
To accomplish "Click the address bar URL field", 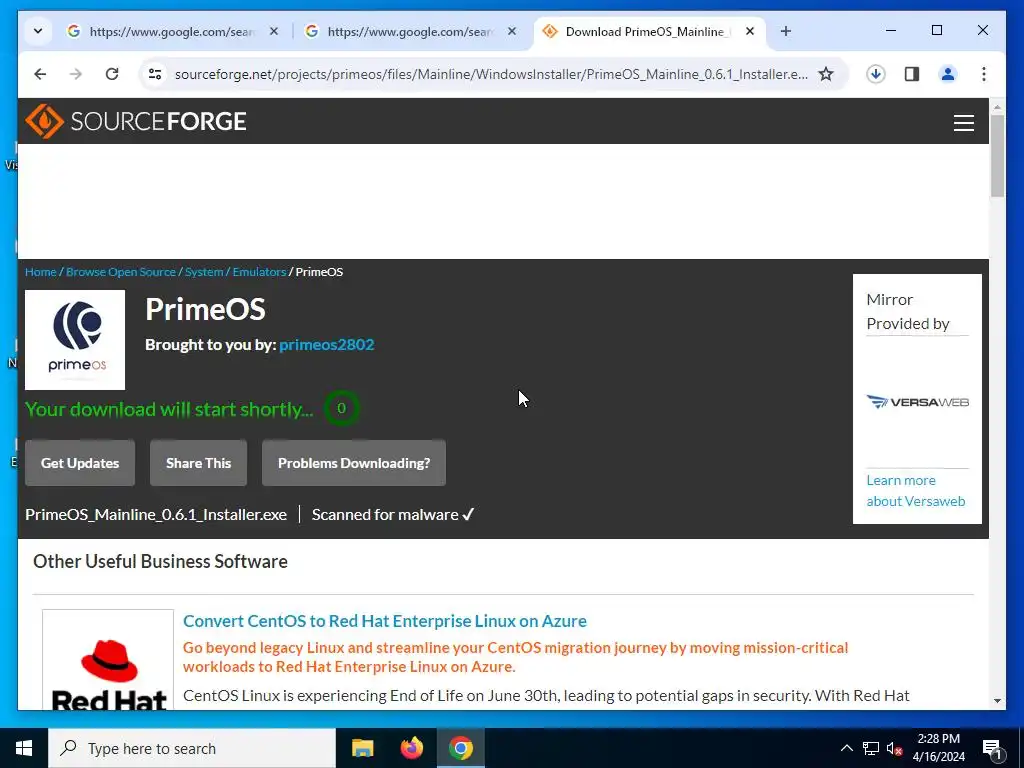I will (491, 74).
